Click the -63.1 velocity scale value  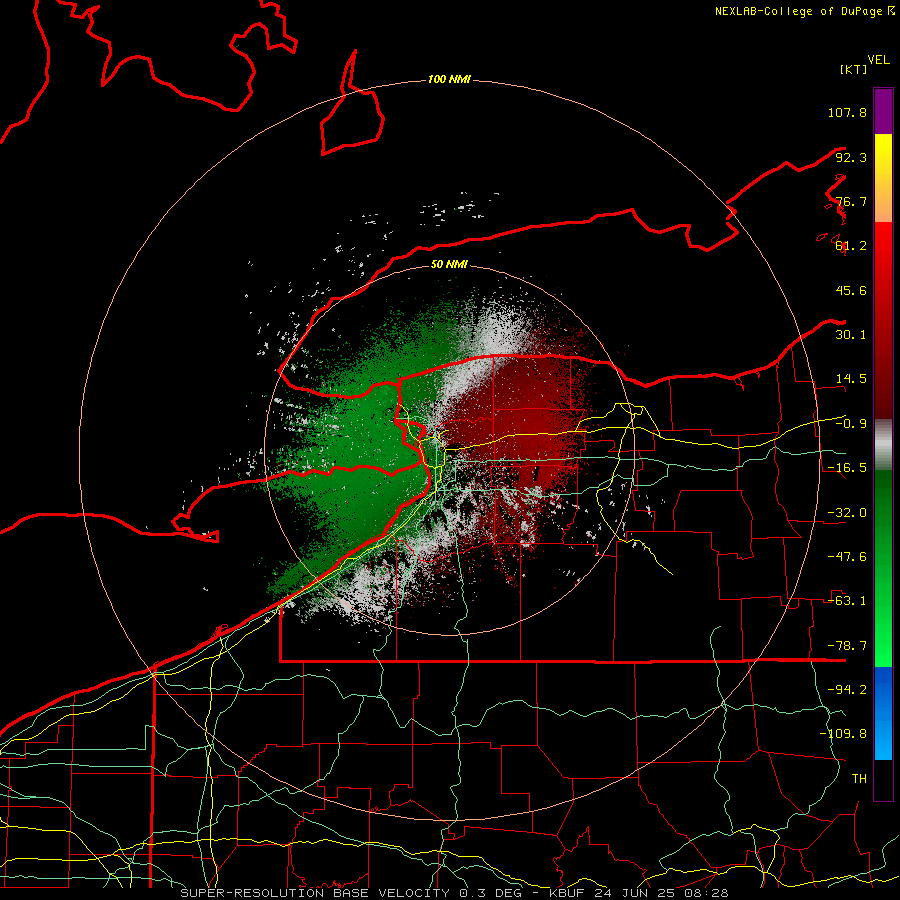(847, 601)
